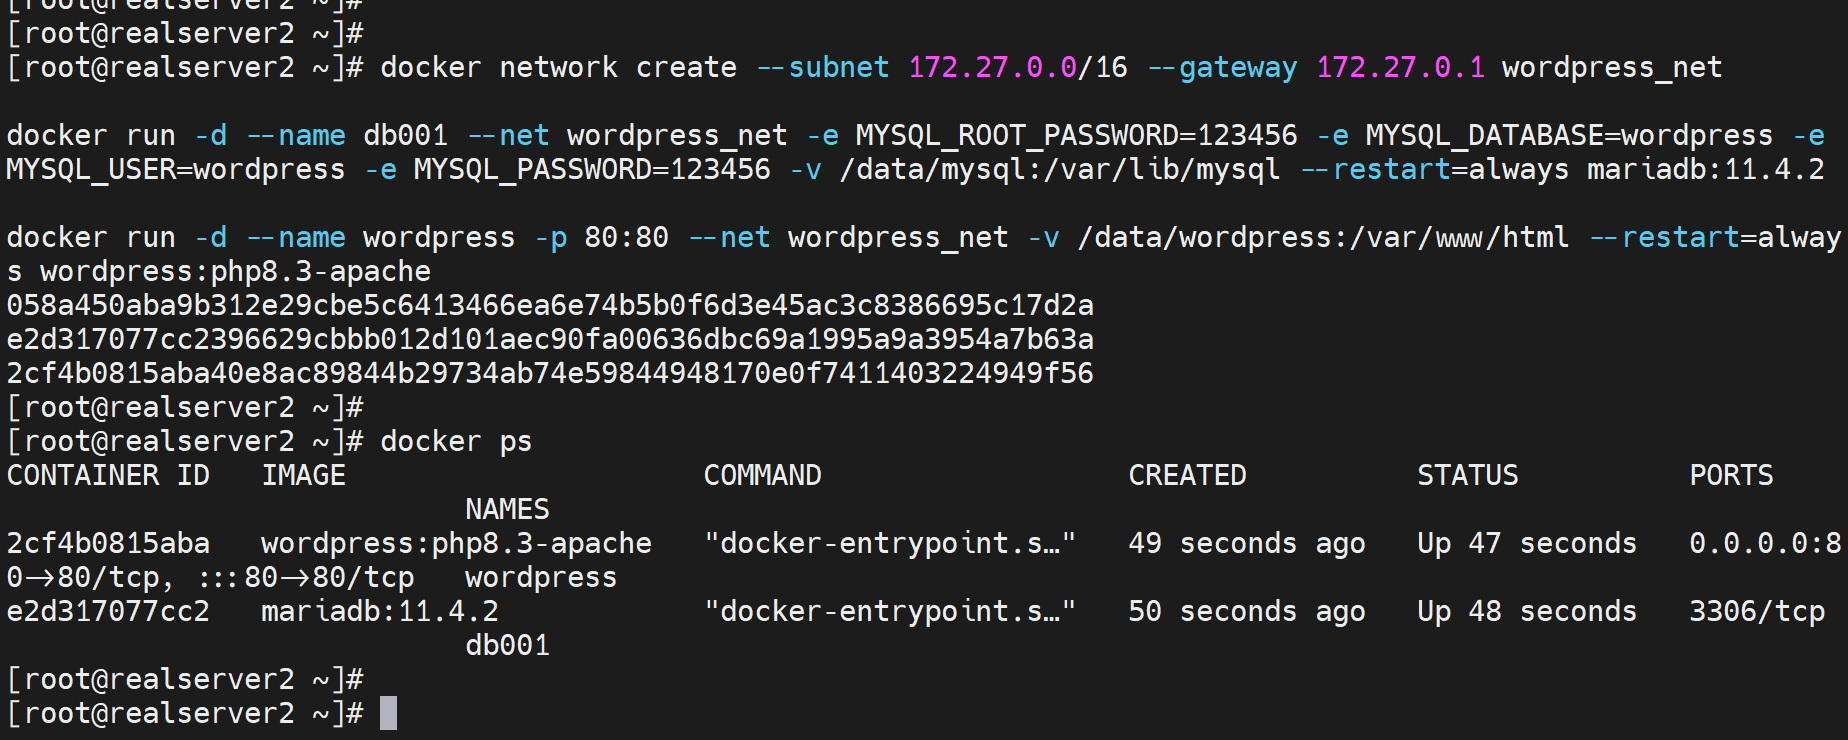Click the cursor block at the last prompt
The image size is (1848, 740).
tap(388, 713)
